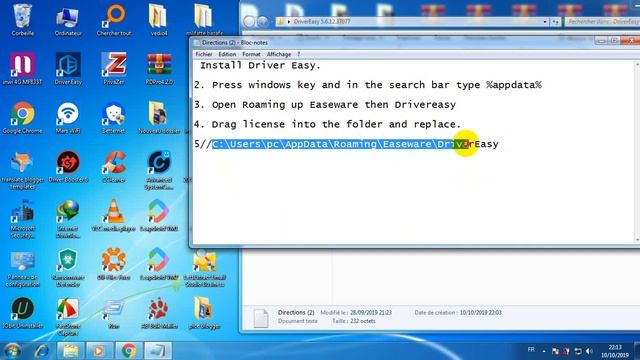Open the Format menu in Notepad
Image resolution: width=640 pixels, height=360 pixels.
[x=251, y=54]
